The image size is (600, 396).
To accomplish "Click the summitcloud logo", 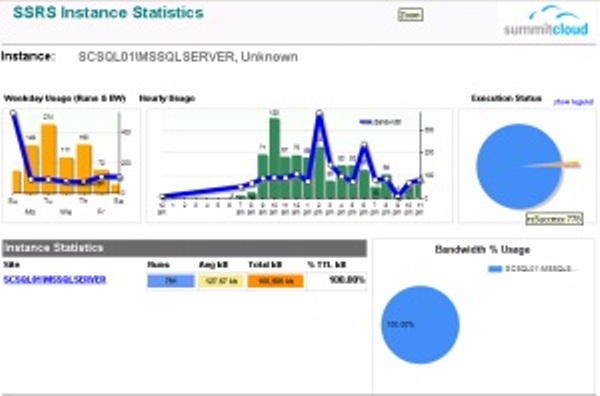I will tap(546, 21).
